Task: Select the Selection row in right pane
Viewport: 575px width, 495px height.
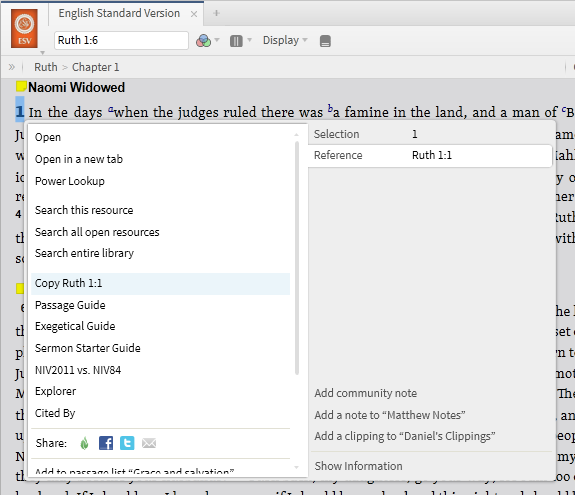Action: pos(431,134)
